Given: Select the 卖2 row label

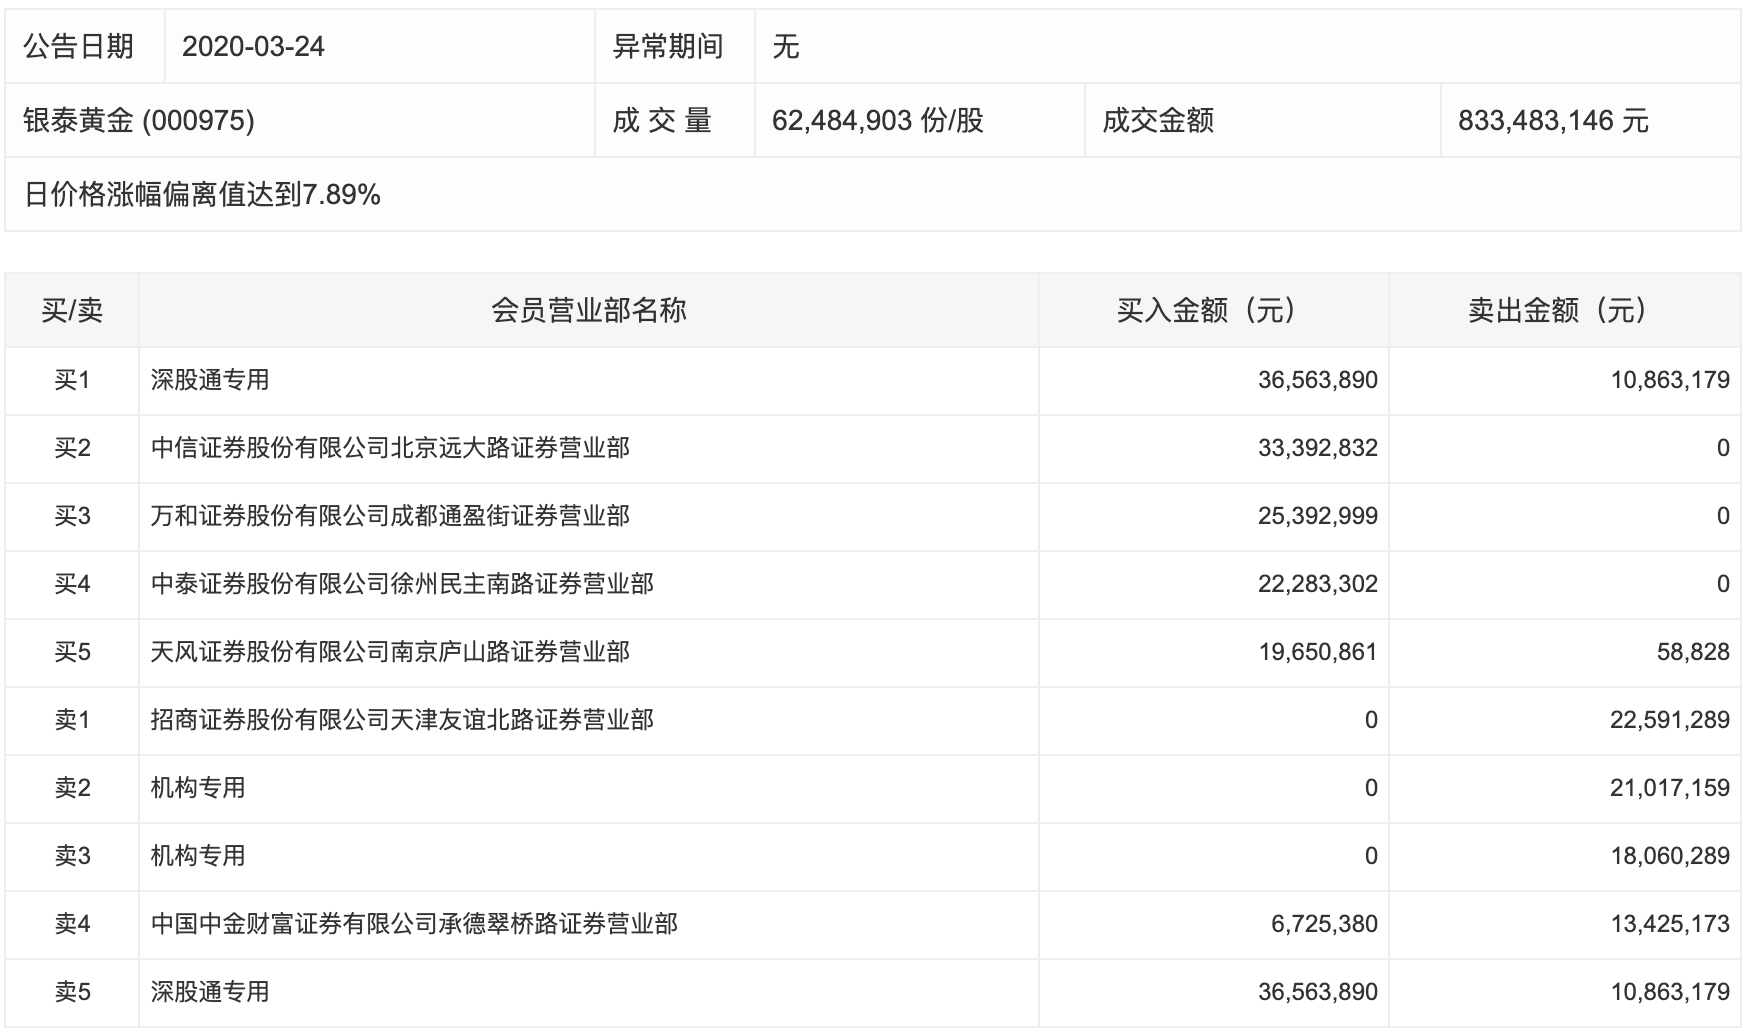Looking at the screenshot, I should (x=72, y=788).
